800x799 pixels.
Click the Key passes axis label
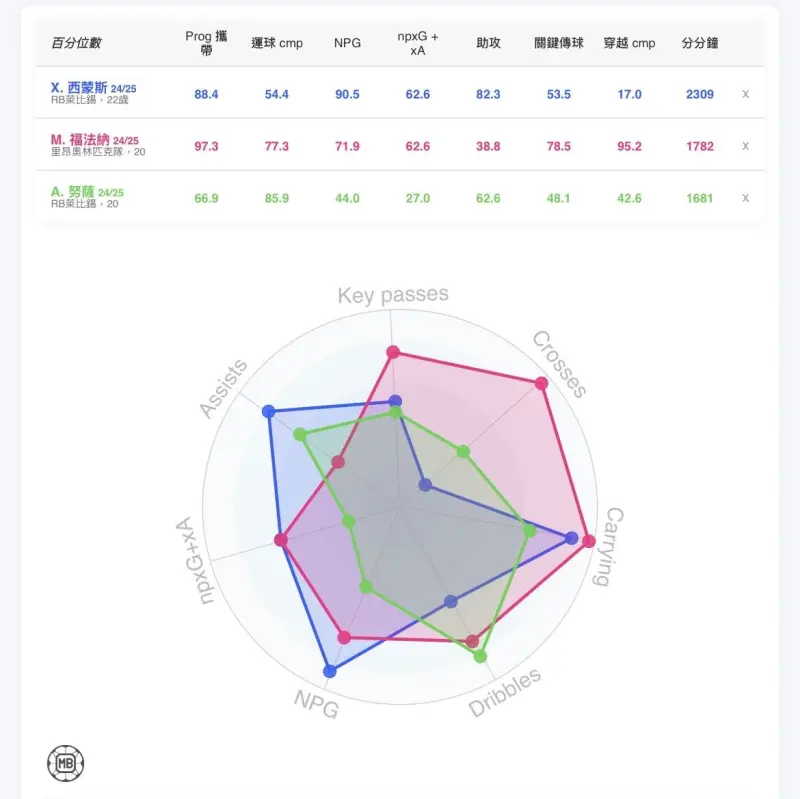(x=393, y=294)
